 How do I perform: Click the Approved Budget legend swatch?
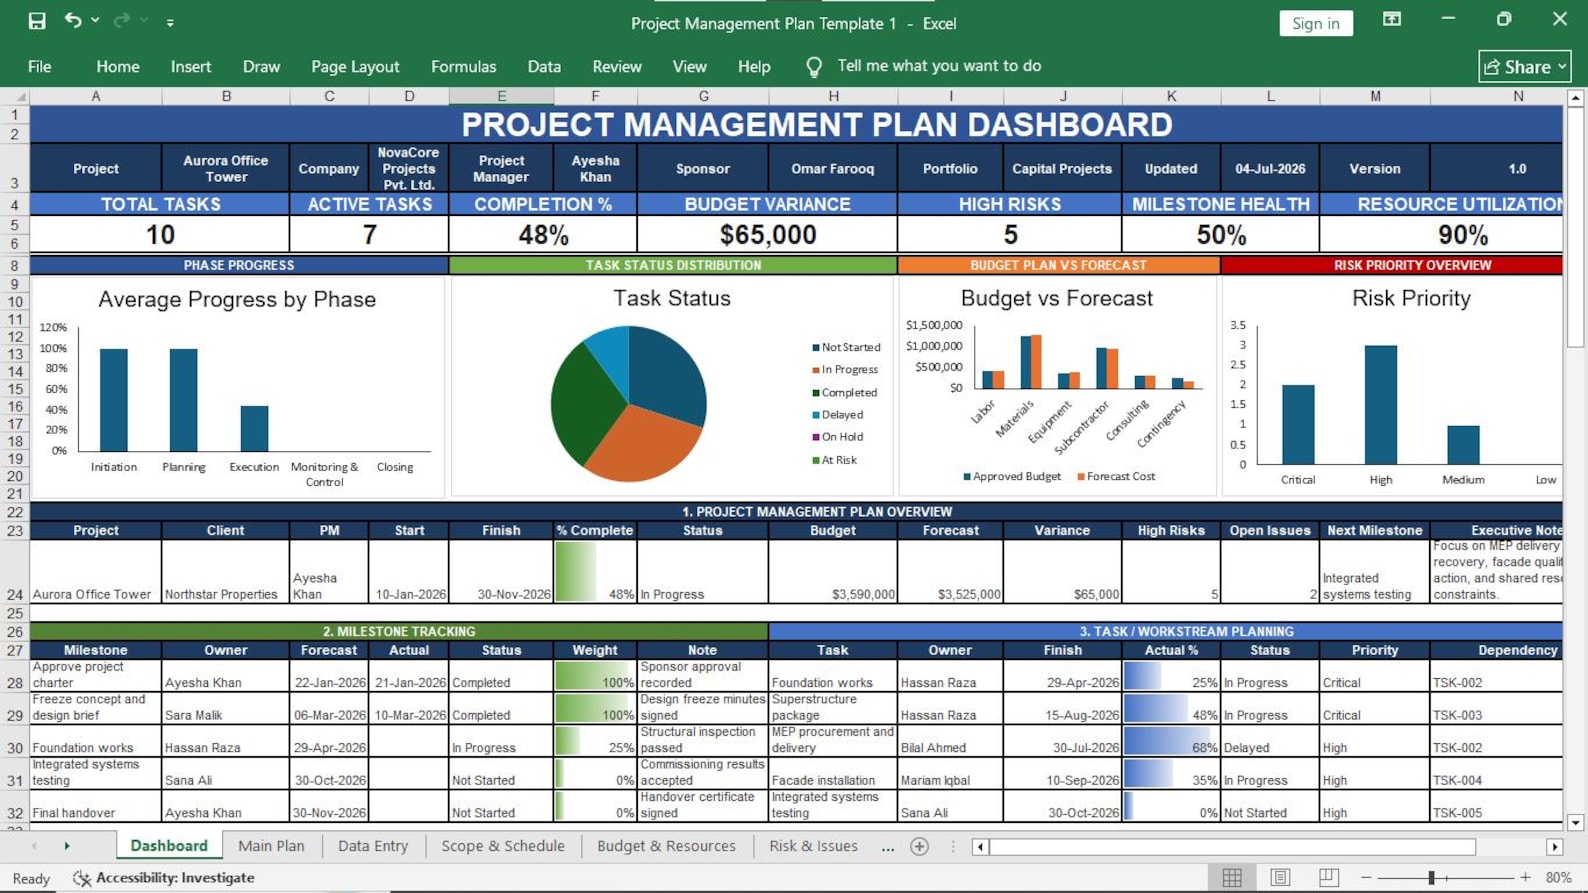(967, 477)
